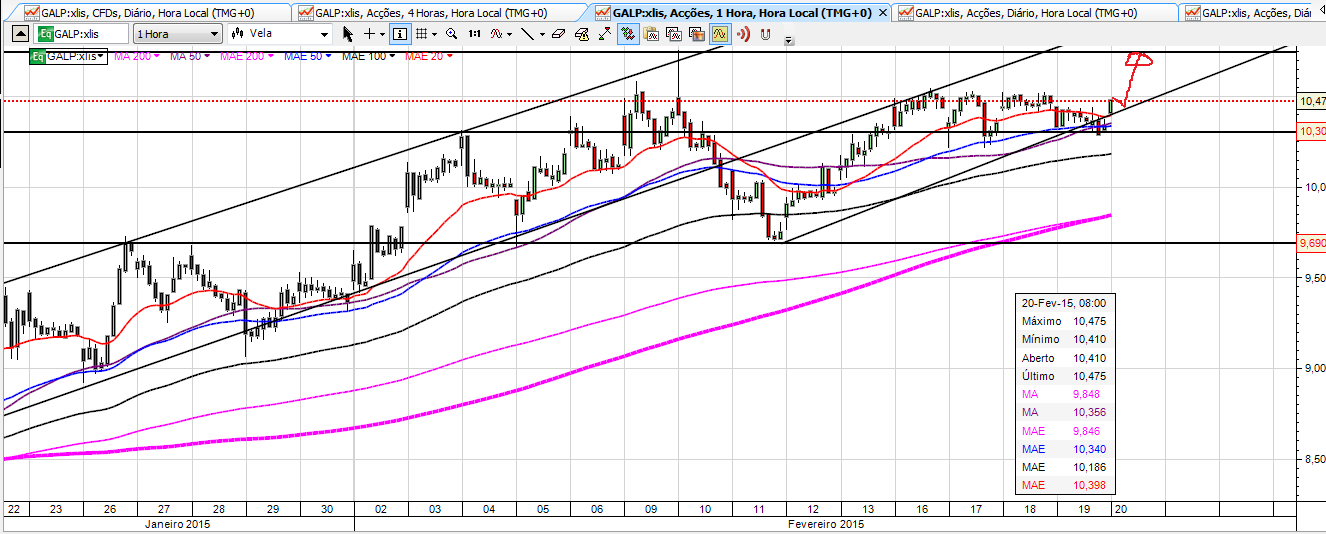This screenshot has height=534, width=1326.
Task: Toggle the chart grid icon
Action: tap(421, 34)
